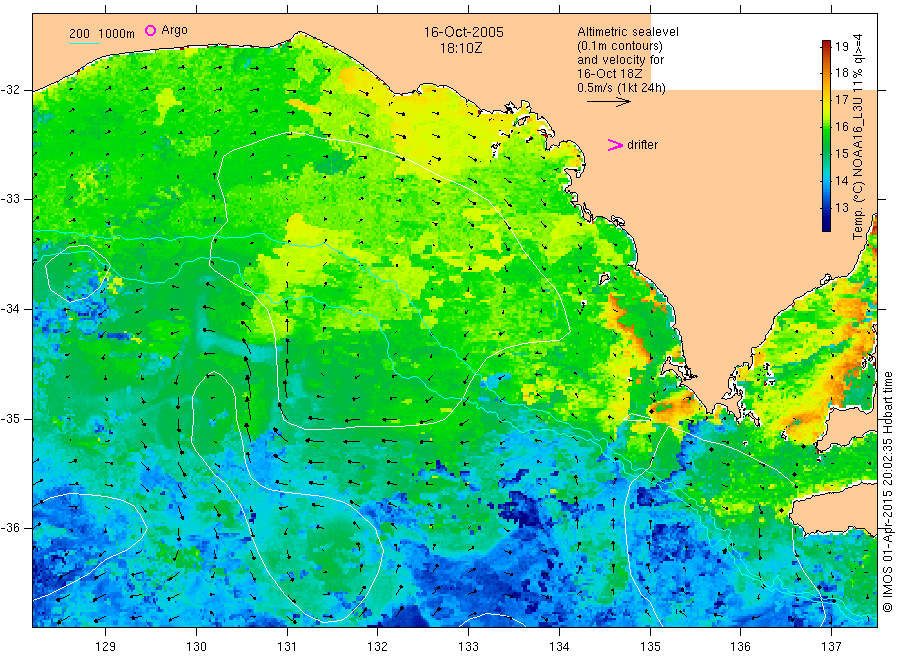Click the velocity scale reference arrow
Screen dimensions: 900x660
tap(608, 102)
